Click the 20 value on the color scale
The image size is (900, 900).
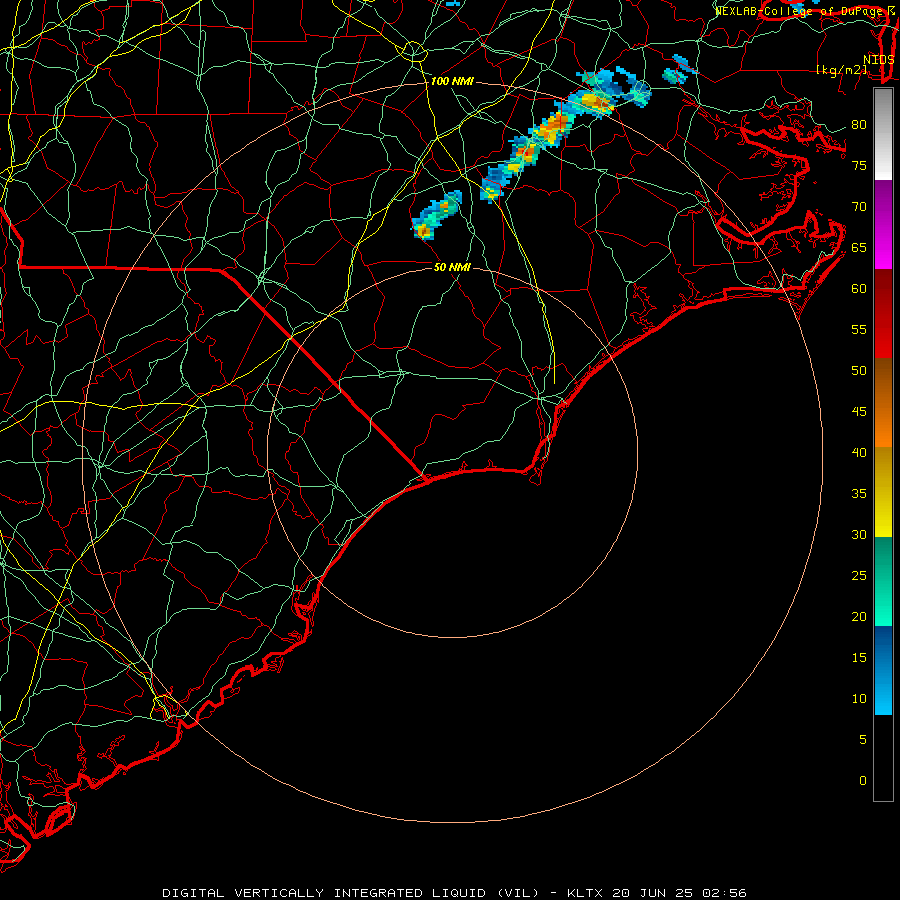(859, 616)
